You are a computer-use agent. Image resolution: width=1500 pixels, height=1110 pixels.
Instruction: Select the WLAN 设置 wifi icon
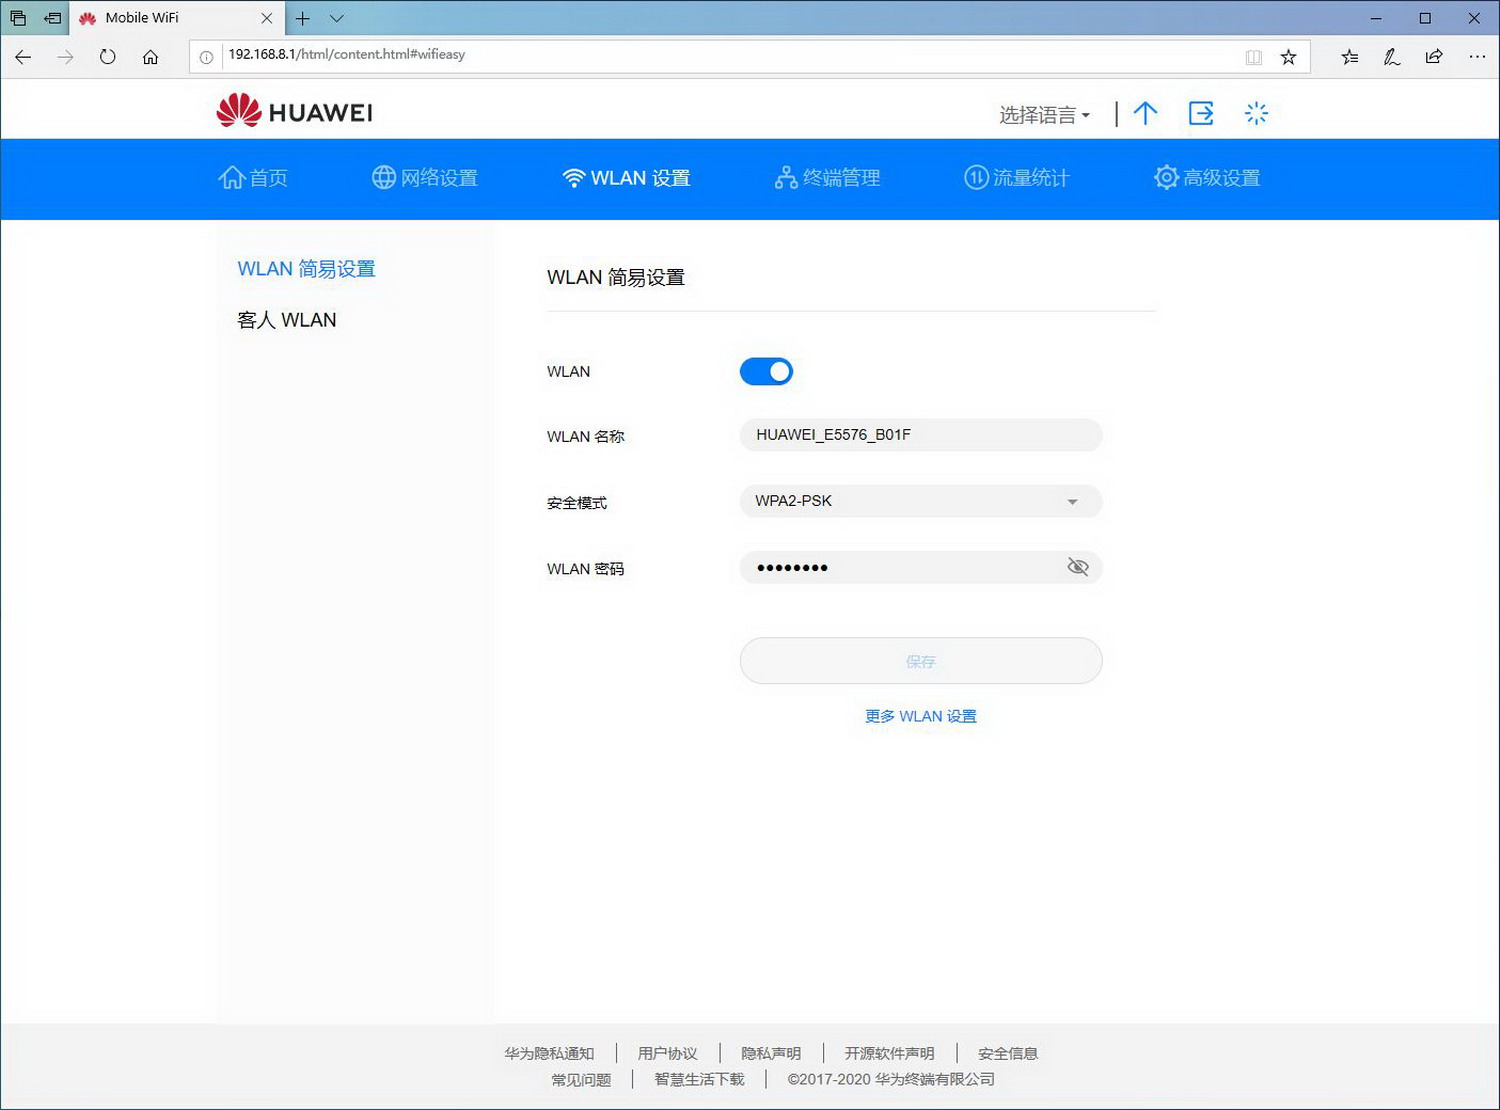(572, 177)
